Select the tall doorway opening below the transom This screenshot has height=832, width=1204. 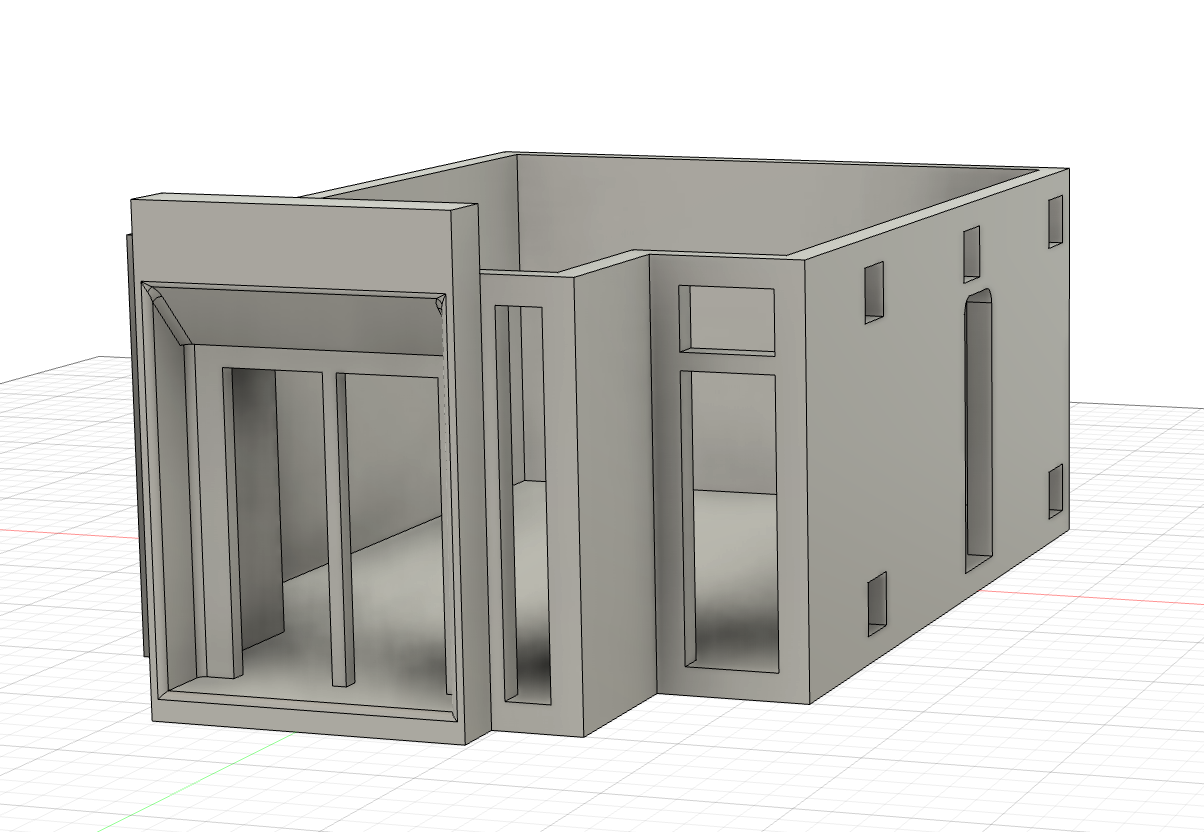coord(729,521)
